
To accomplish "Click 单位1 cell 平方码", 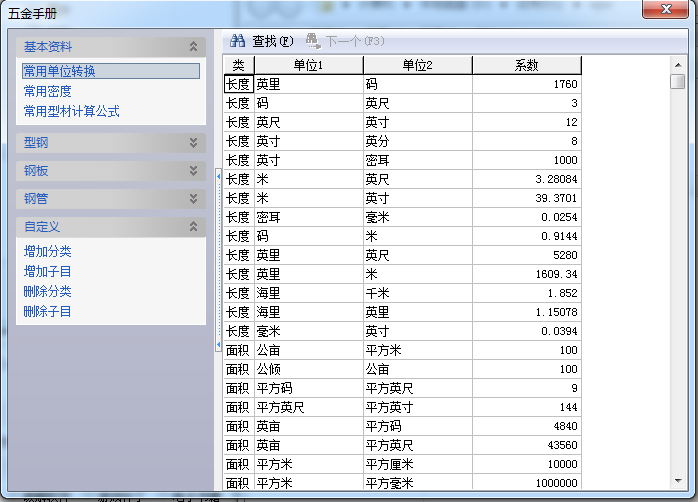I will 308,389.
